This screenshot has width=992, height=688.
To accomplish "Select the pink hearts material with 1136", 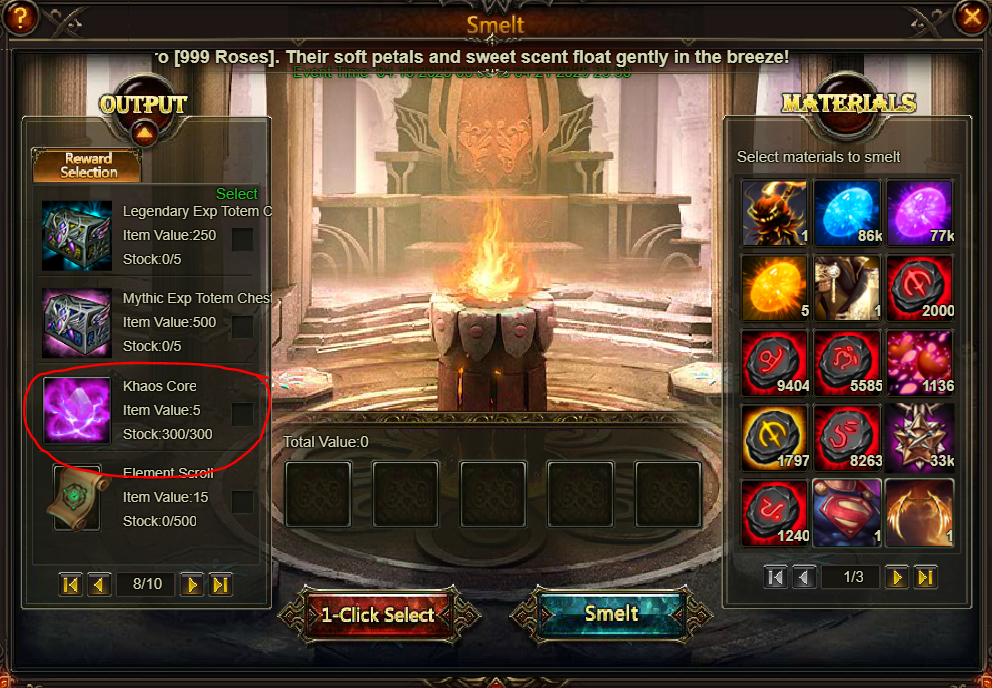I will (920, 363).
